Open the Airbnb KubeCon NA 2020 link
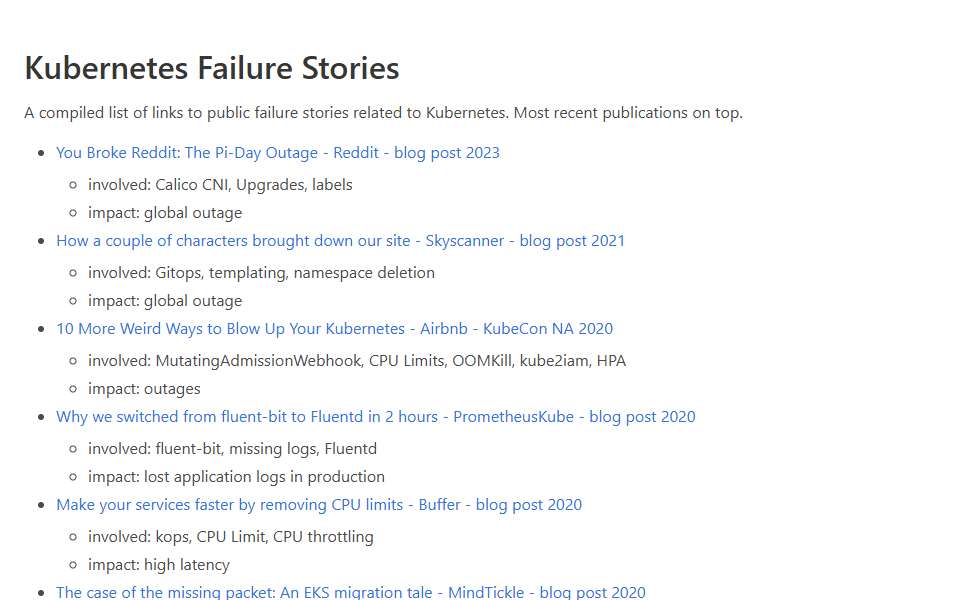Viewport: 960px width, 600px height. click(334, 329)
